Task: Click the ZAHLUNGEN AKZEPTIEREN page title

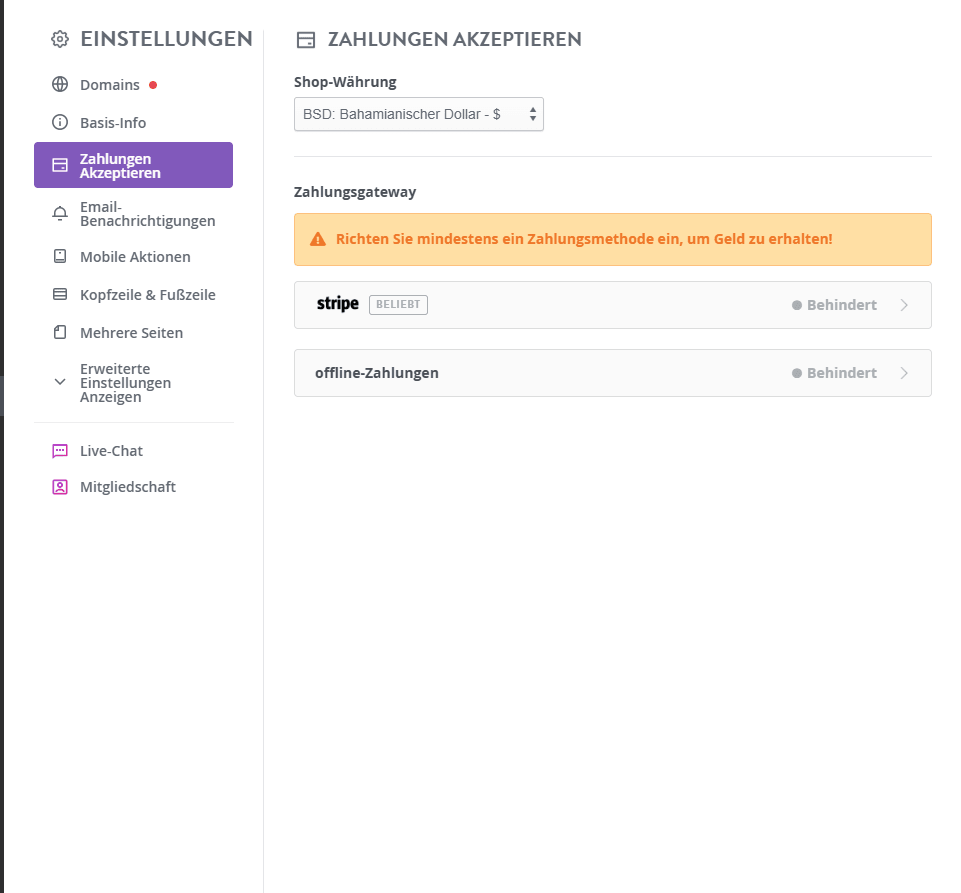Action: 455,39
